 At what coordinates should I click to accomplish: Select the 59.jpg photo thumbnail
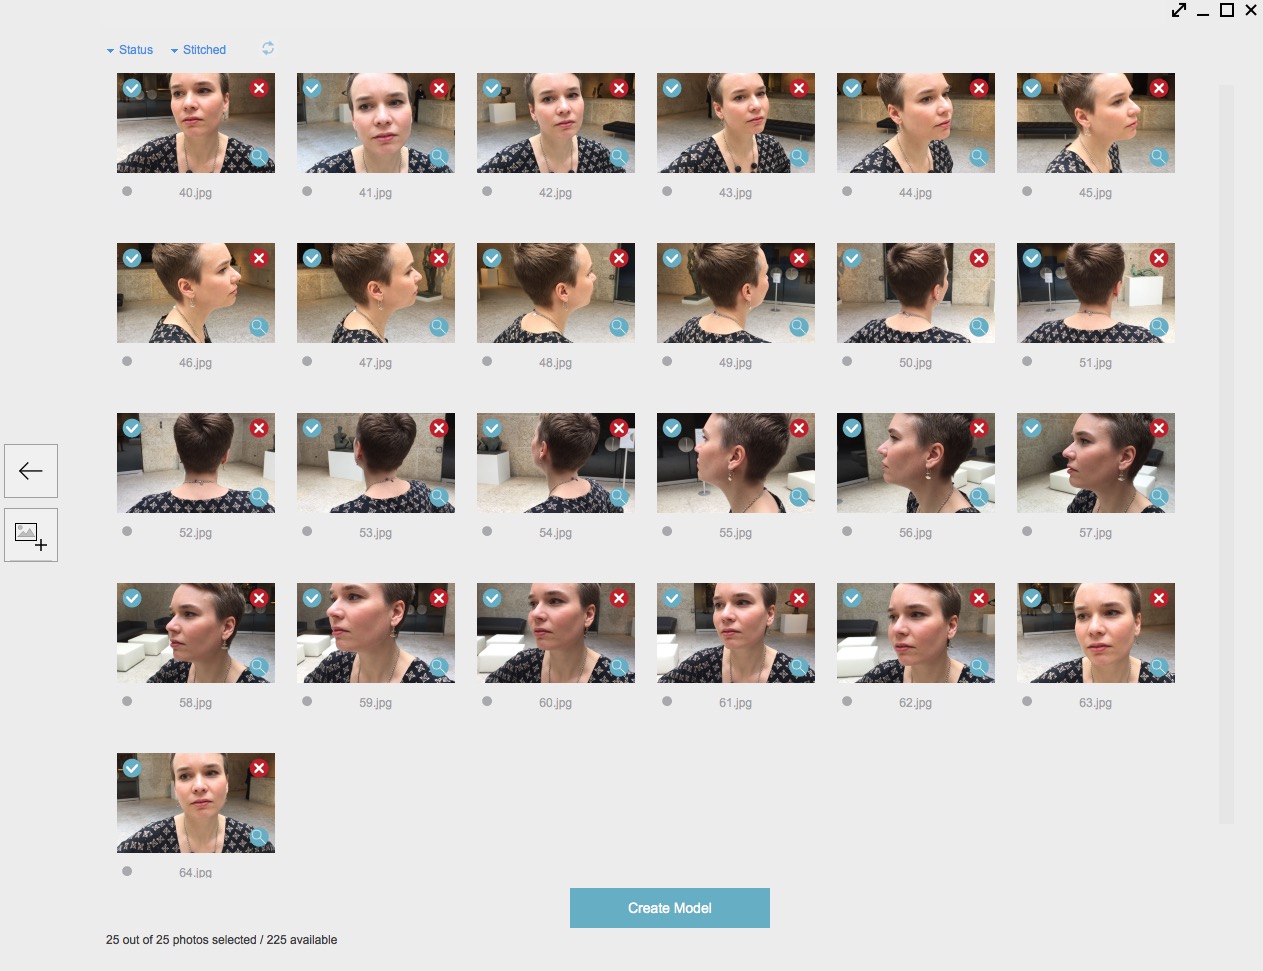tap(375, 633)
